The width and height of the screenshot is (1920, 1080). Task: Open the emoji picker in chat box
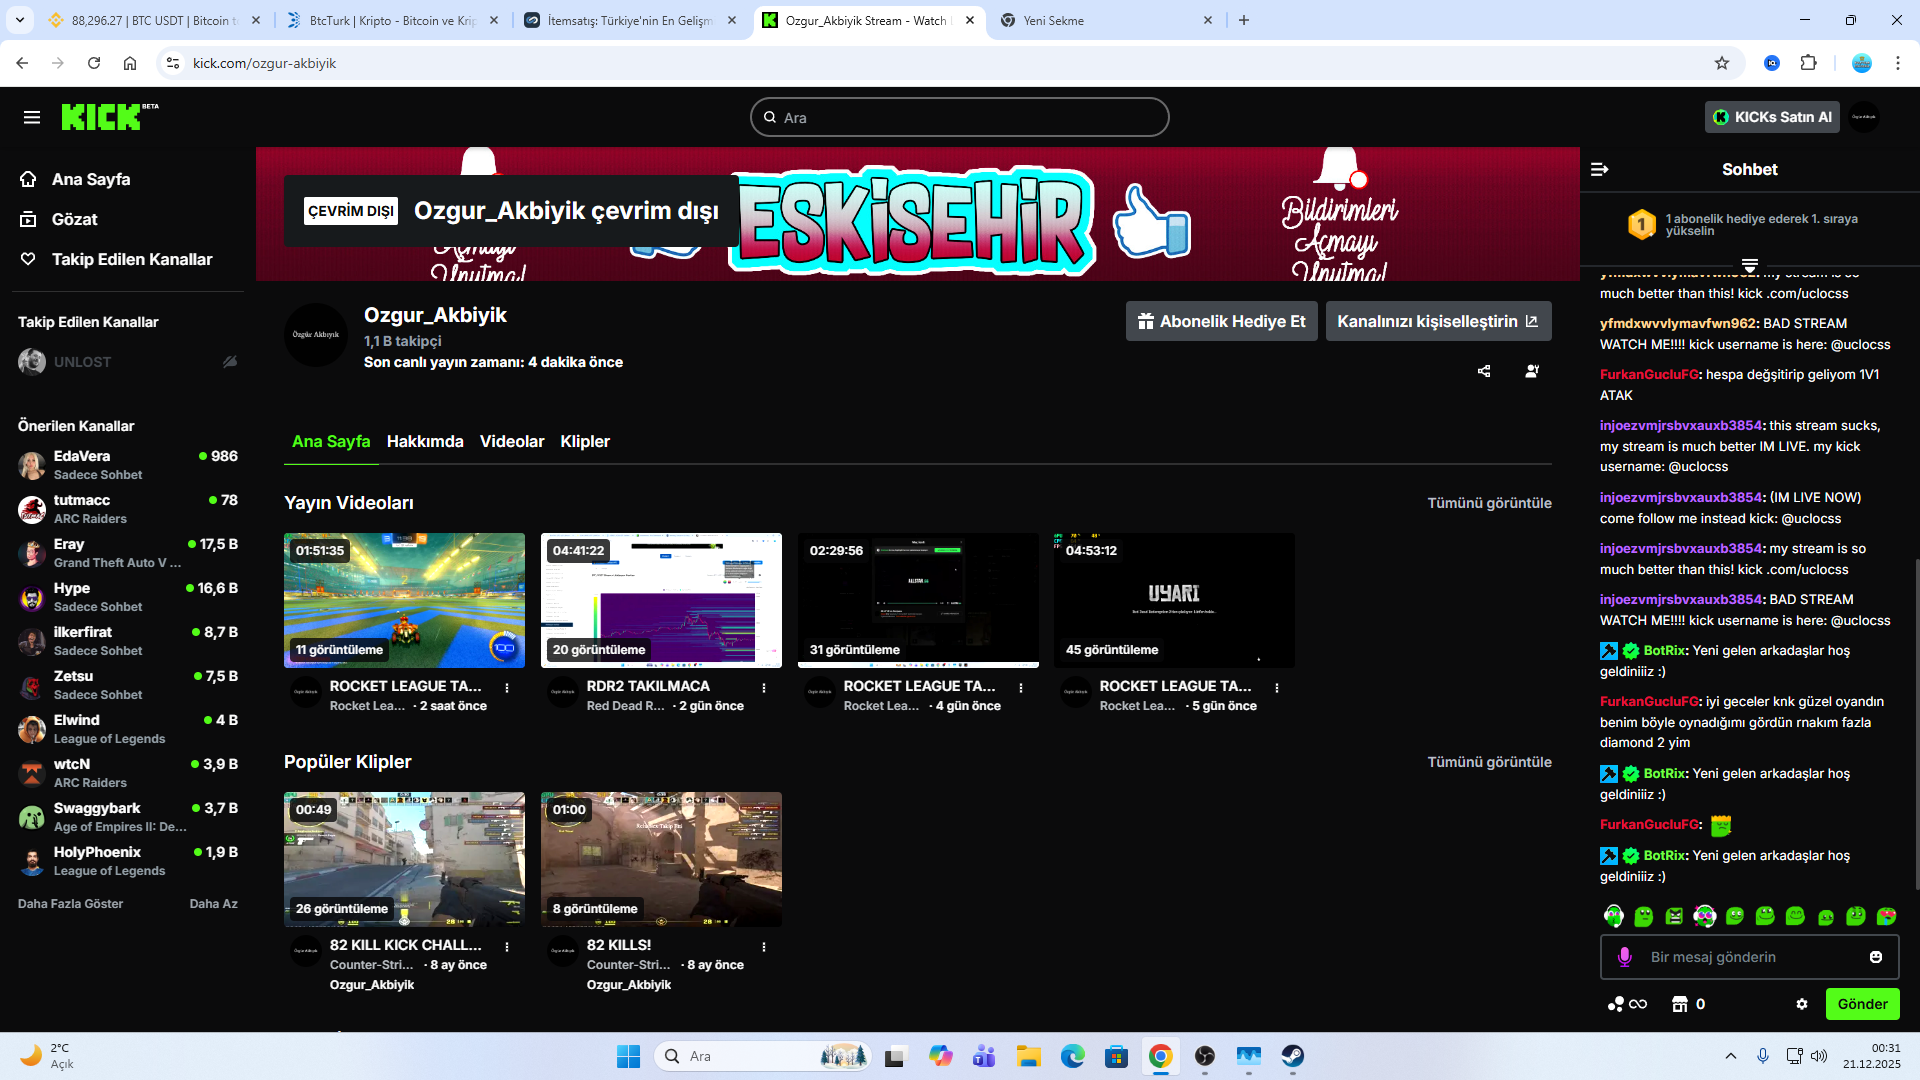click(1876, 957)
